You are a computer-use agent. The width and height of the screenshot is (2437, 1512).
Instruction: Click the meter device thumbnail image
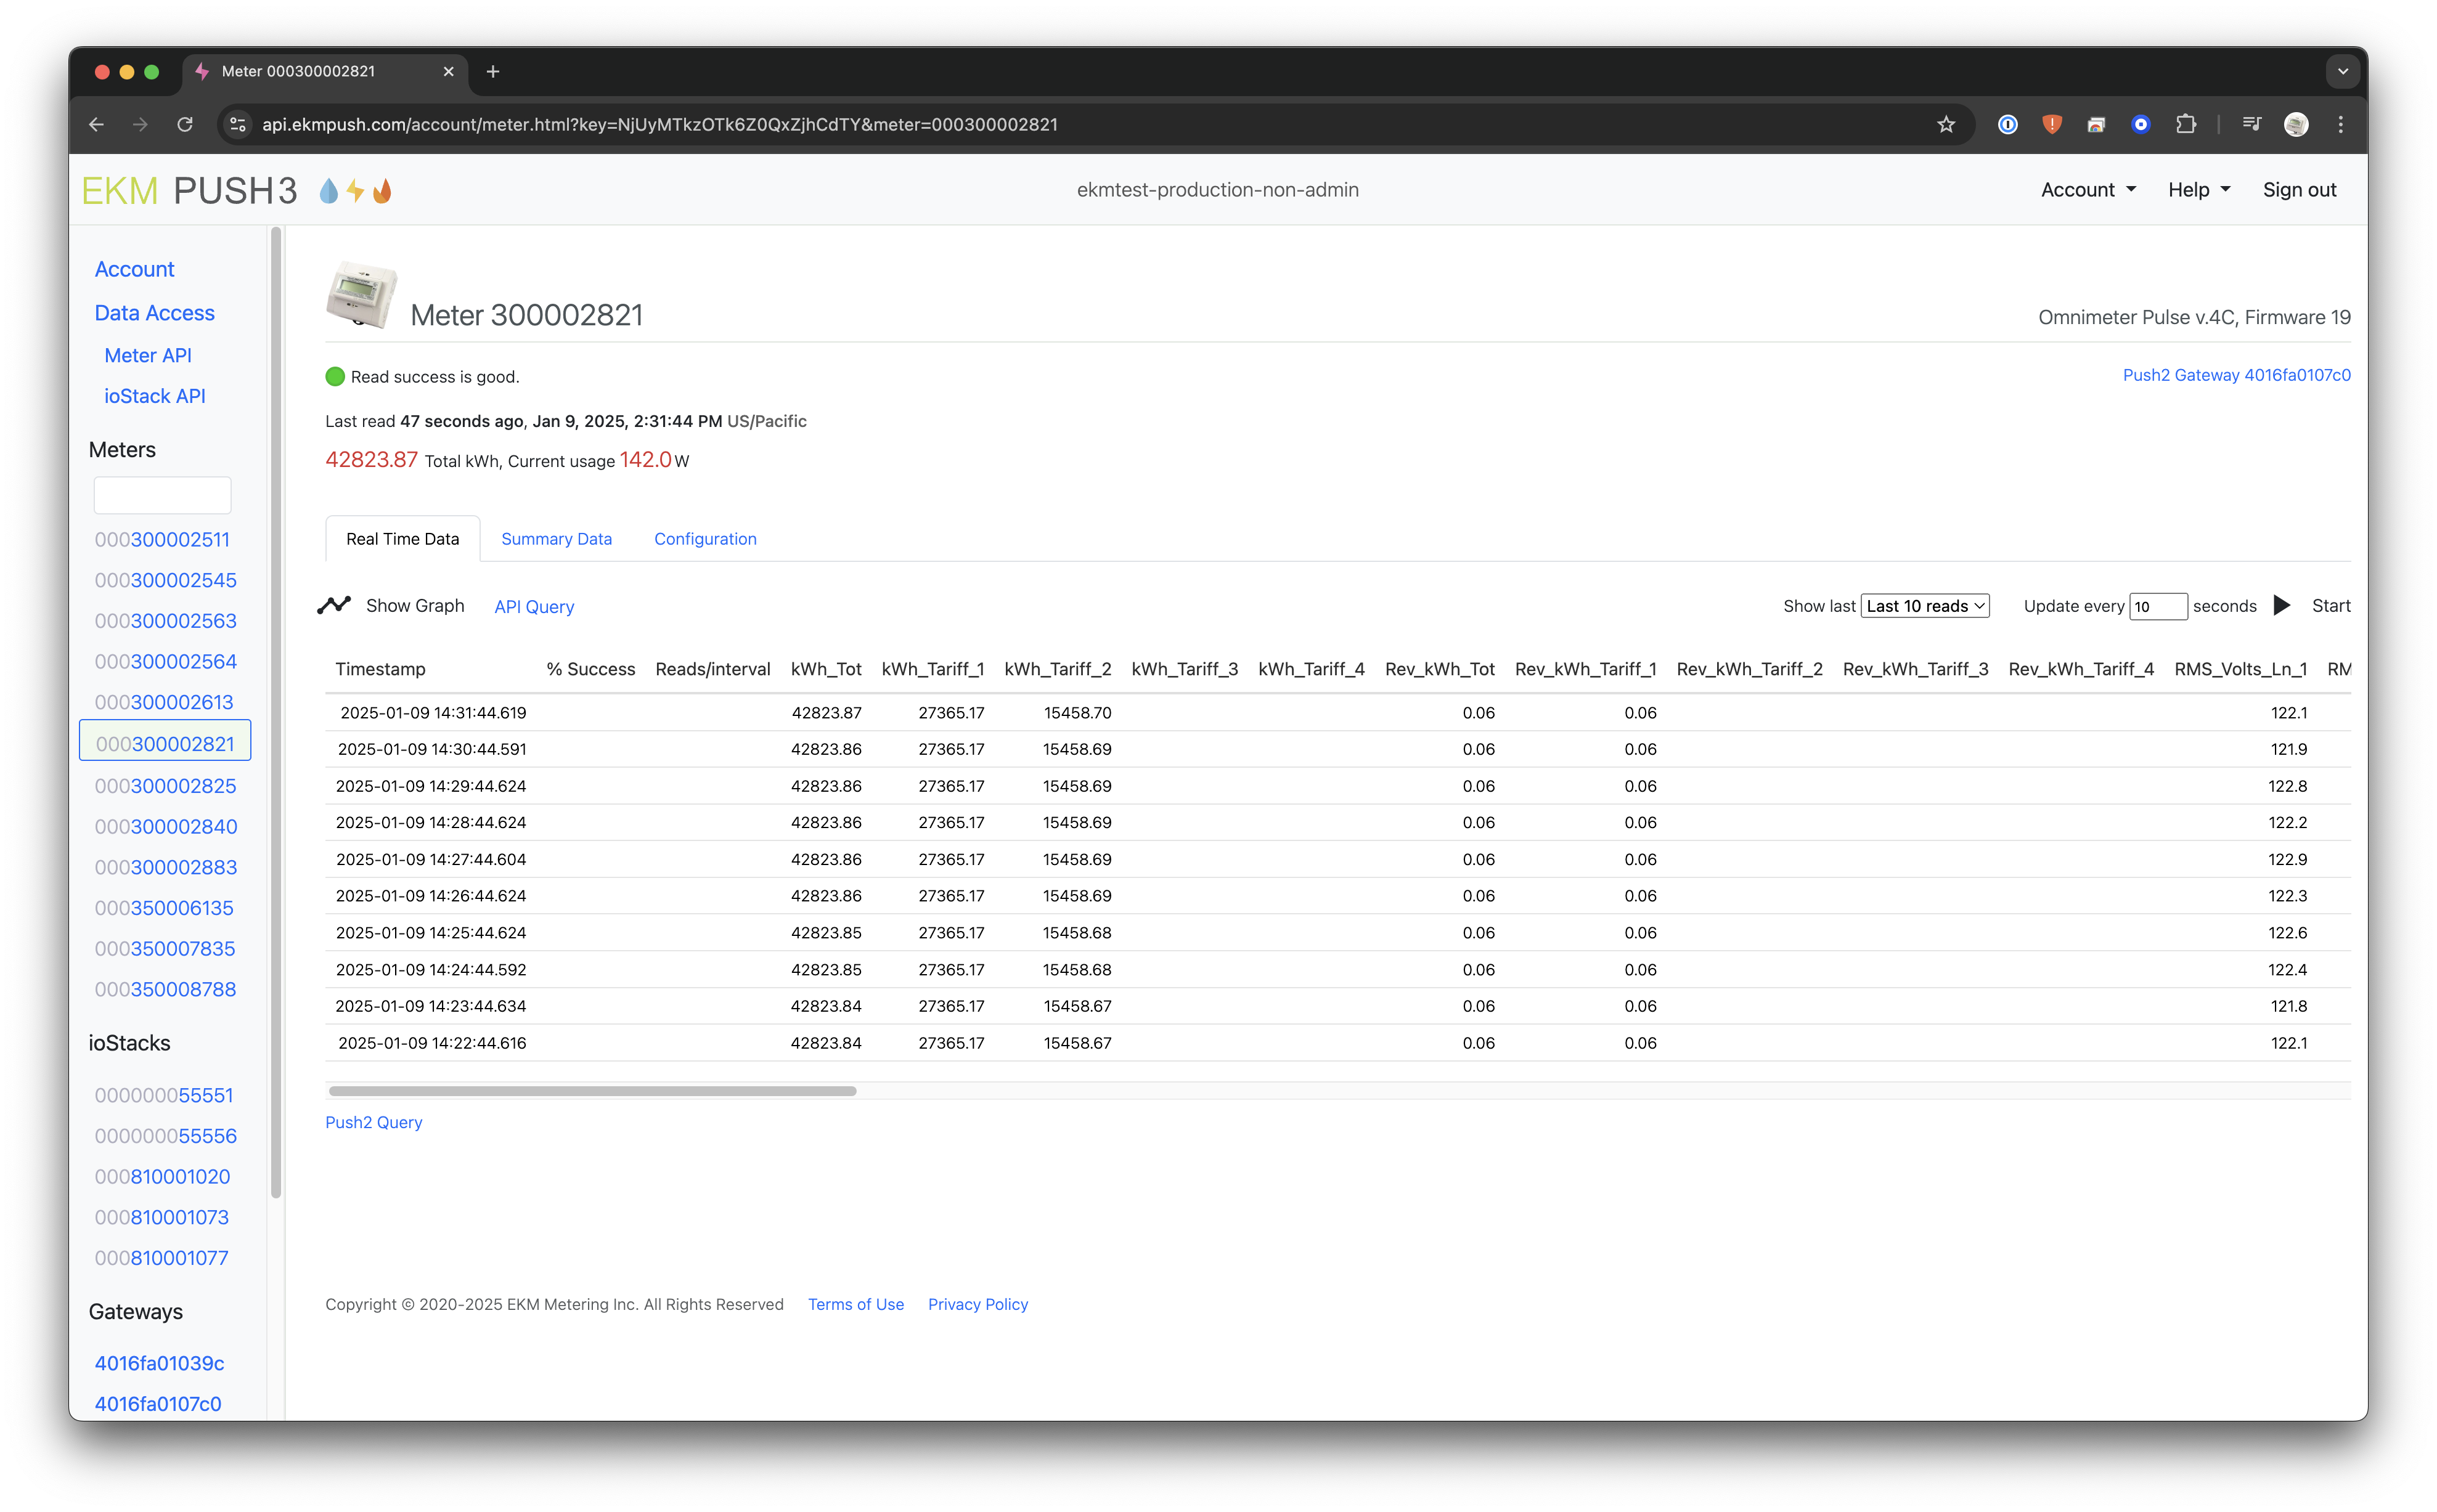point(361,295)
